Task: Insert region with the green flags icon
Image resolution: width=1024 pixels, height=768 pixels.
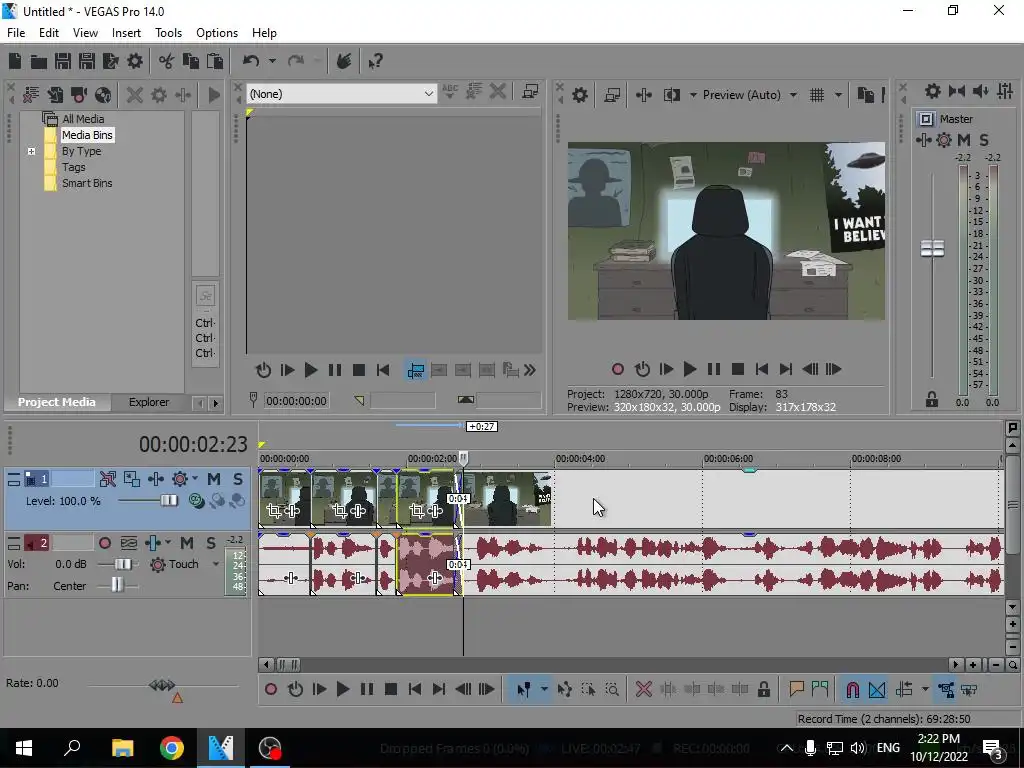Action: pyautogui.click(x=820, y=690)
